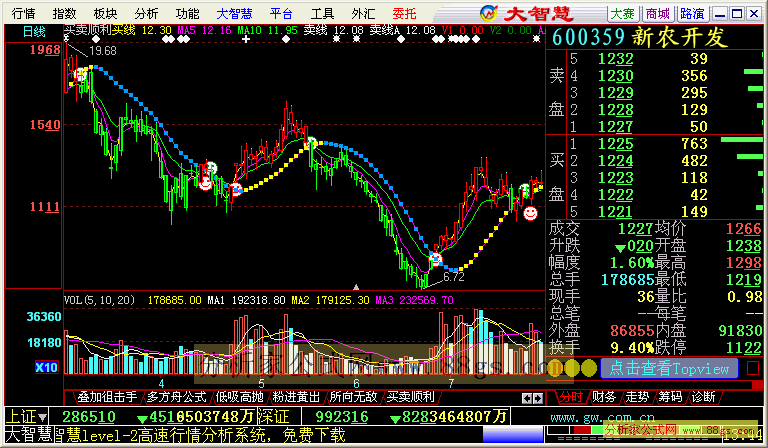This screenshot has width=768, height=448.
Task: Open the 指数 menu
Action: 65,14
